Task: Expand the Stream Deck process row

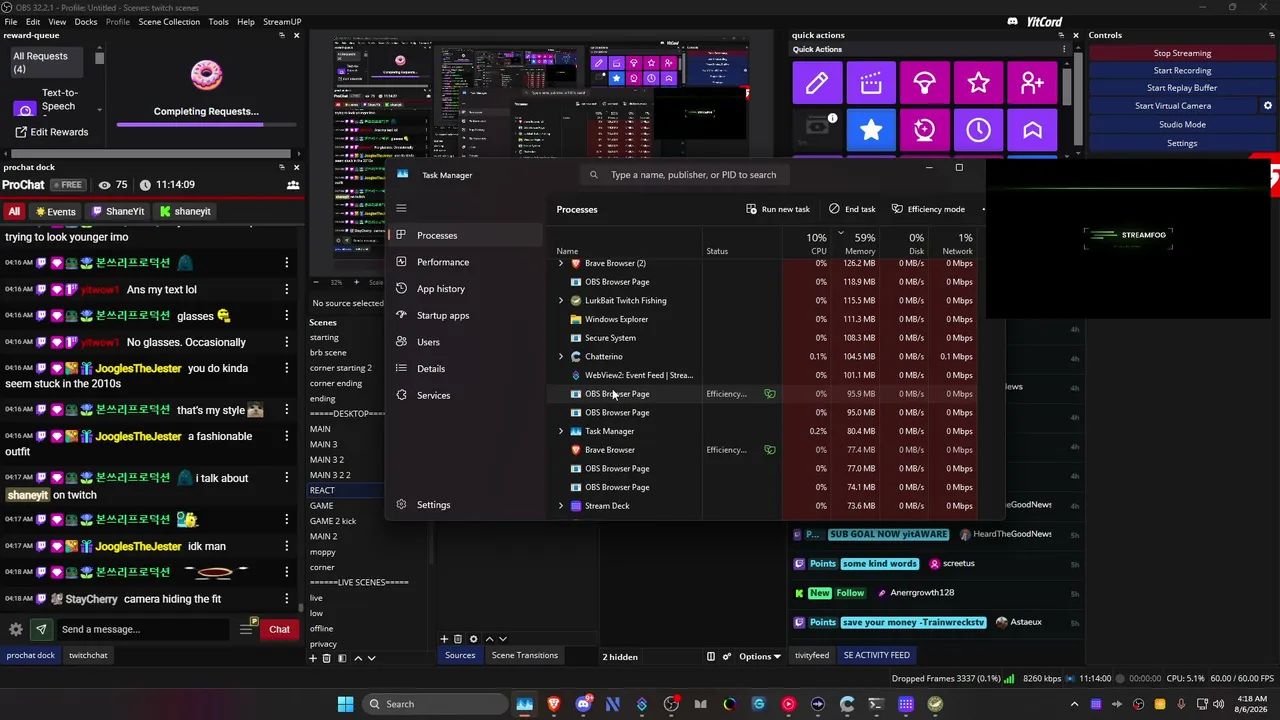Action: pos(561,506)
